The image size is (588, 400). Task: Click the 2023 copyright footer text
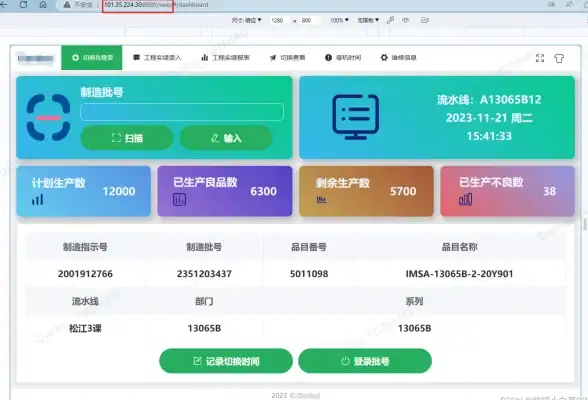tap(296, 396)
